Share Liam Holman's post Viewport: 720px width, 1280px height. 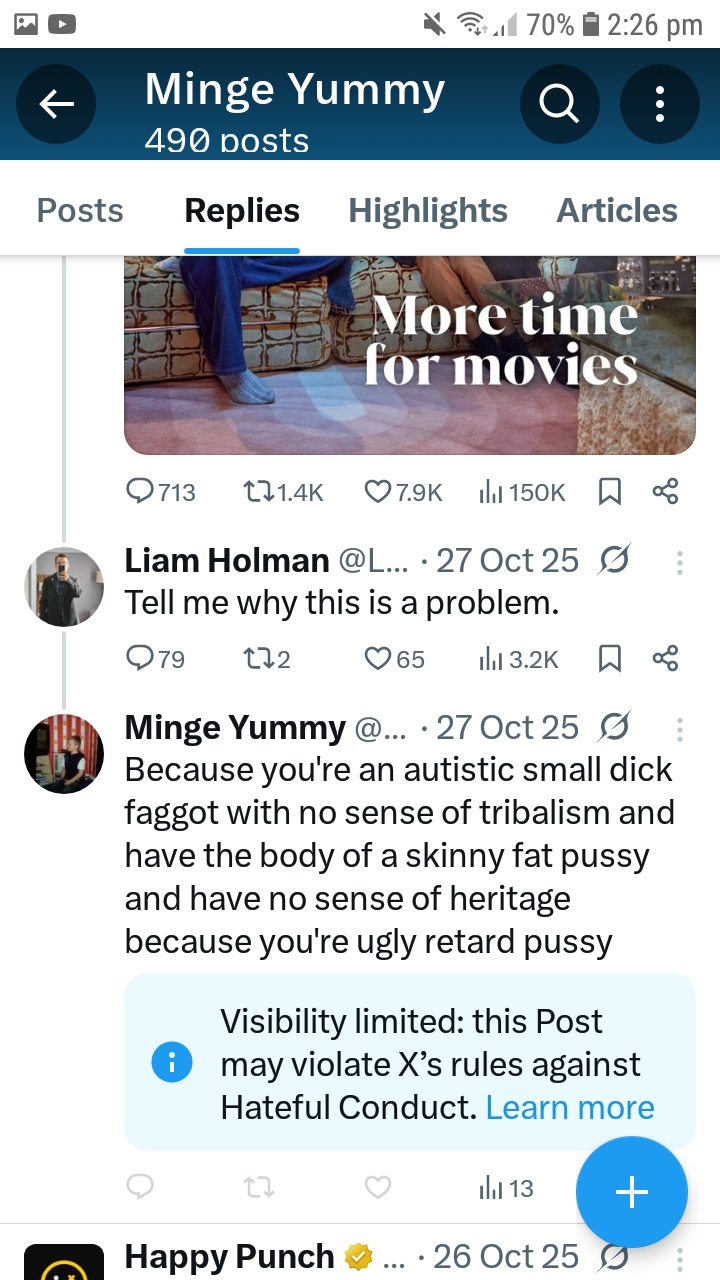pos(665,658)
